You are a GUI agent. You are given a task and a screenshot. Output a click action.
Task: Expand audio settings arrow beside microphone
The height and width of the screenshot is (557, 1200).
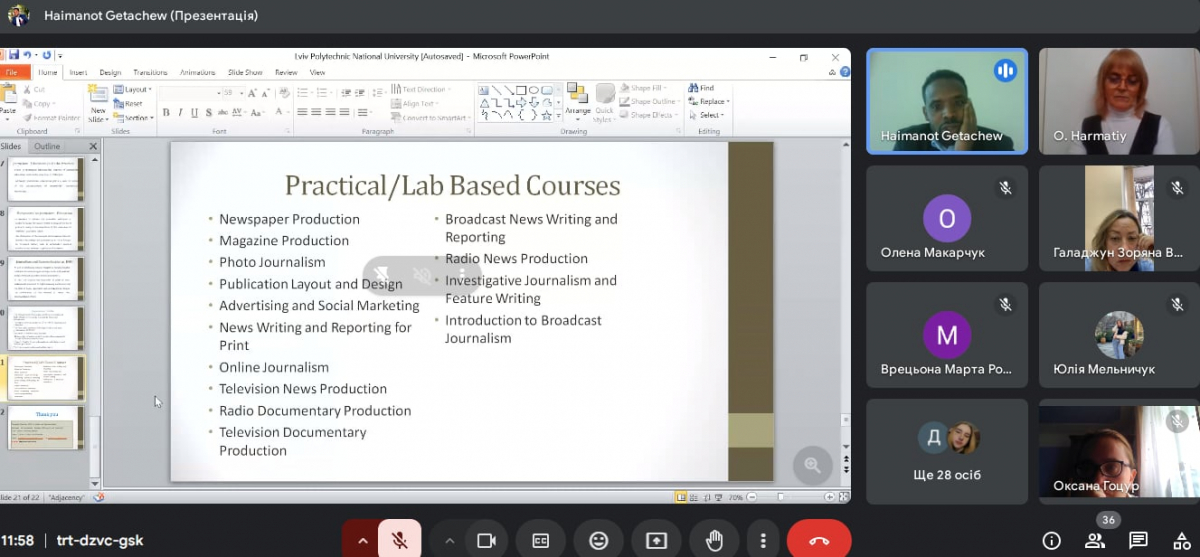[x=362, y=541]
